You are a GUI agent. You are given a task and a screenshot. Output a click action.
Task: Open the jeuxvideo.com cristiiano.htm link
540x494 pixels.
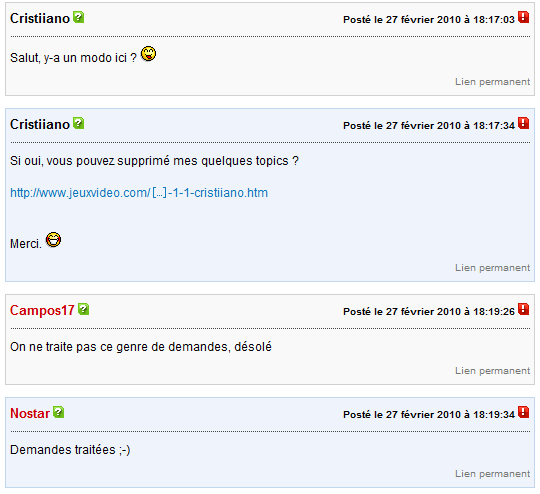[x=139, y=193]
